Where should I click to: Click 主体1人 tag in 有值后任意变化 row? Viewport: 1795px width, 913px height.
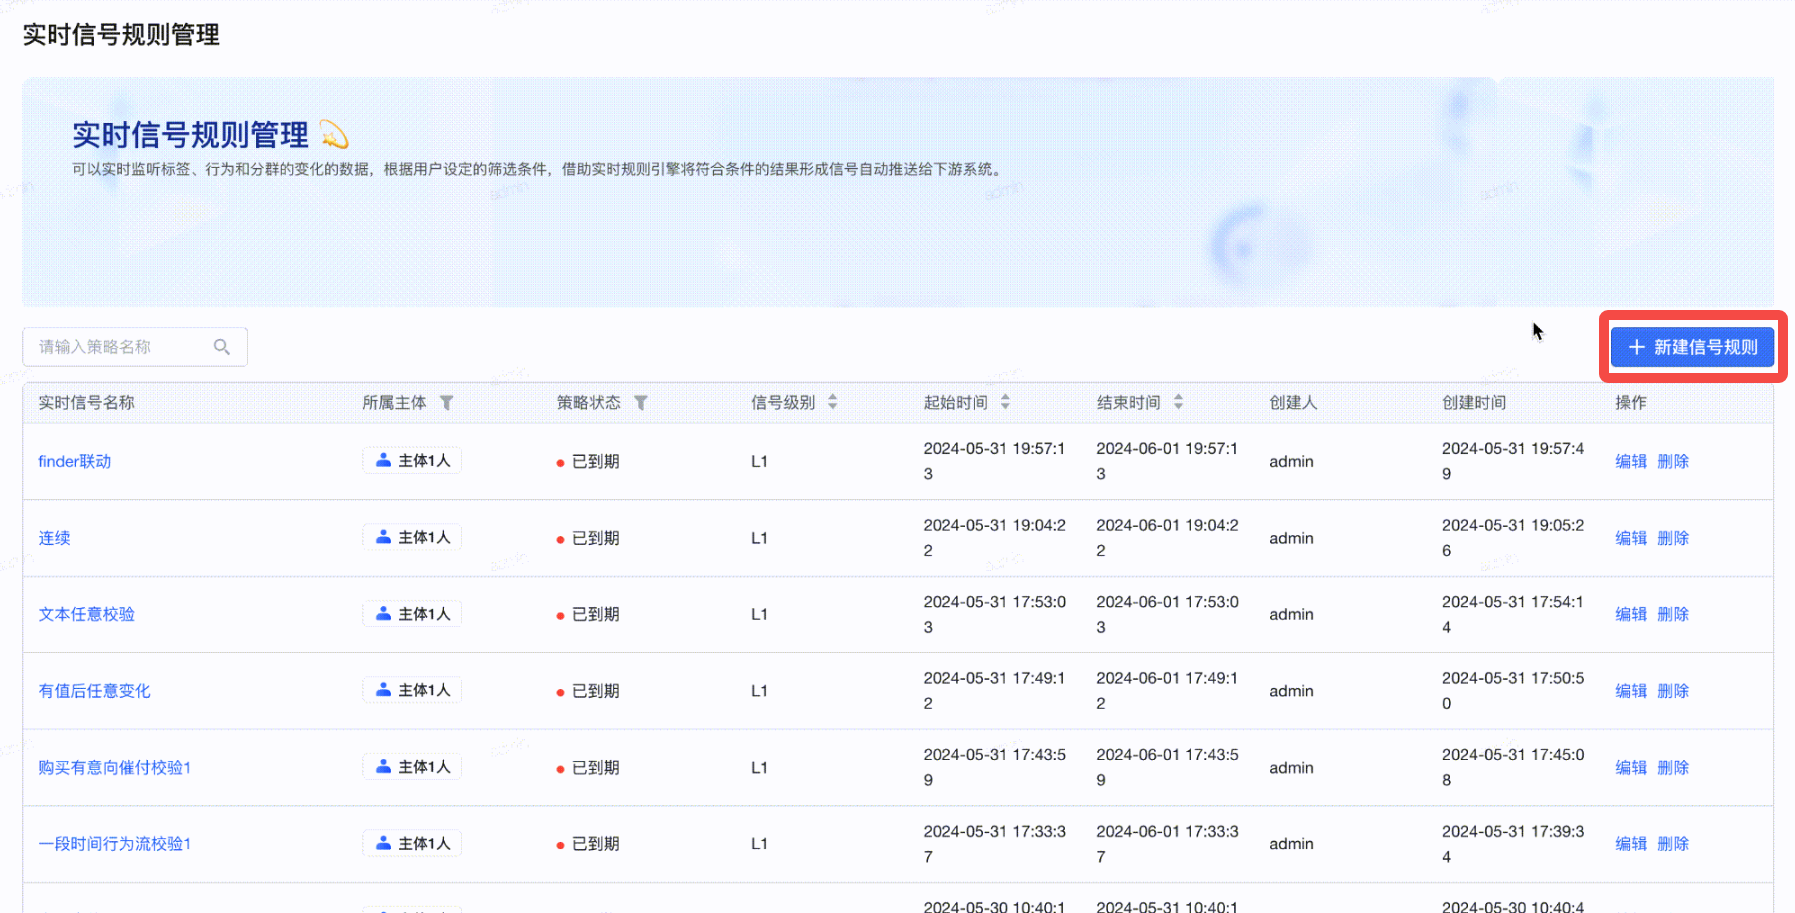[x=412, y=690]
